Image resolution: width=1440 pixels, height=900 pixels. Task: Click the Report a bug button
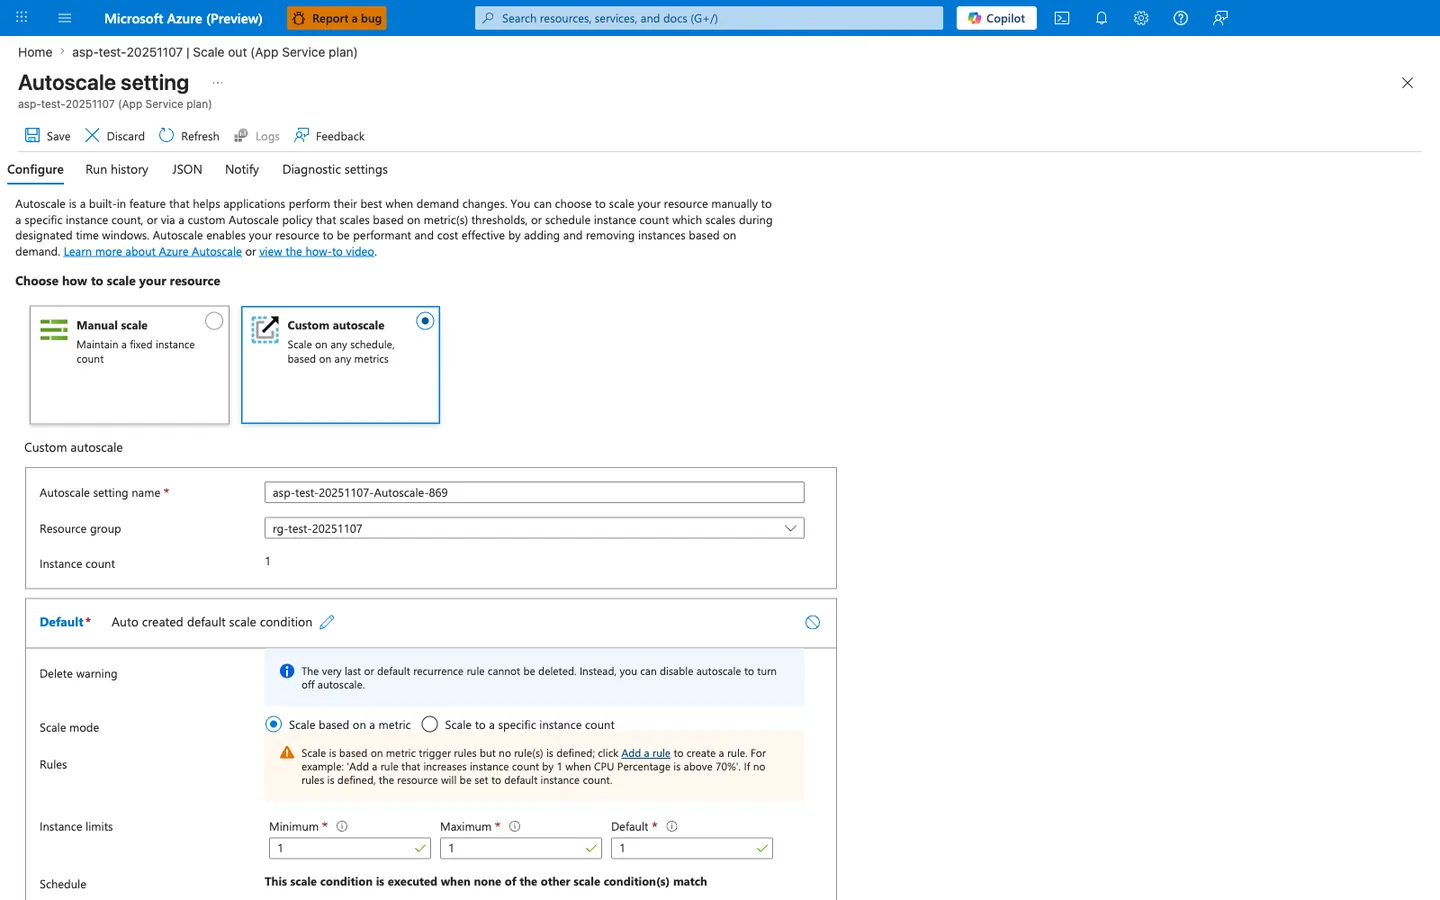coord(336,18)
